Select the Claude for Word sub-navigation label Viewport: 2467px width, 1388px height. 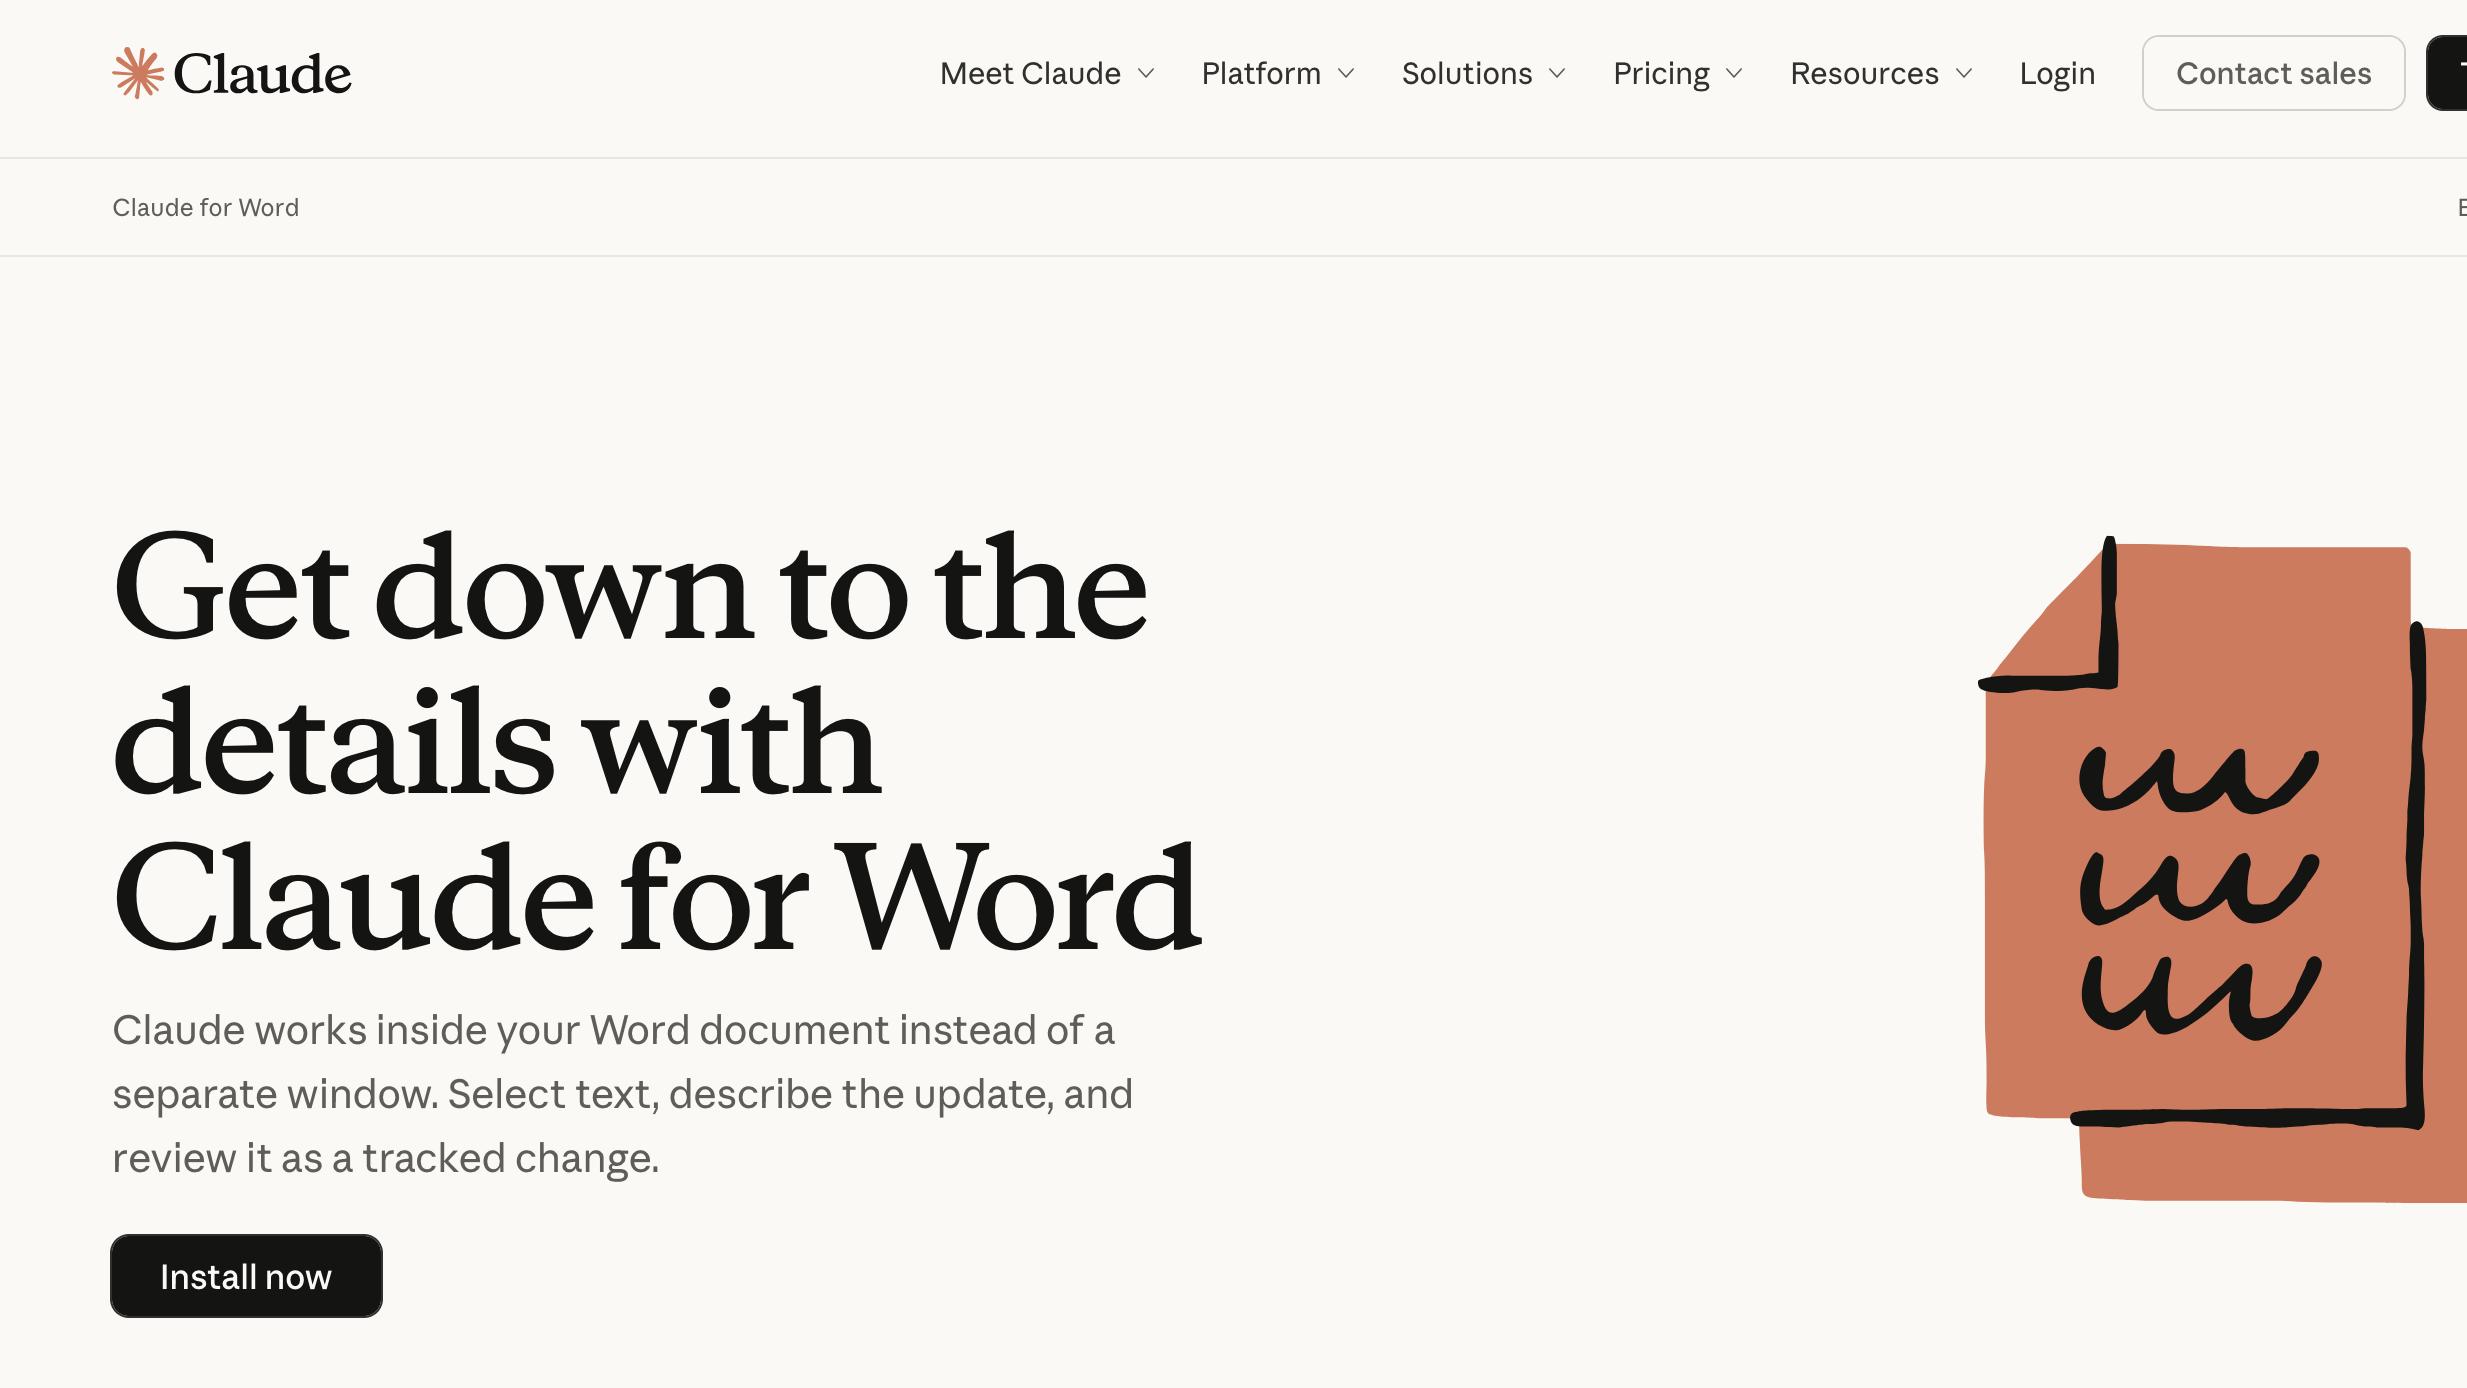pos(205,207)
